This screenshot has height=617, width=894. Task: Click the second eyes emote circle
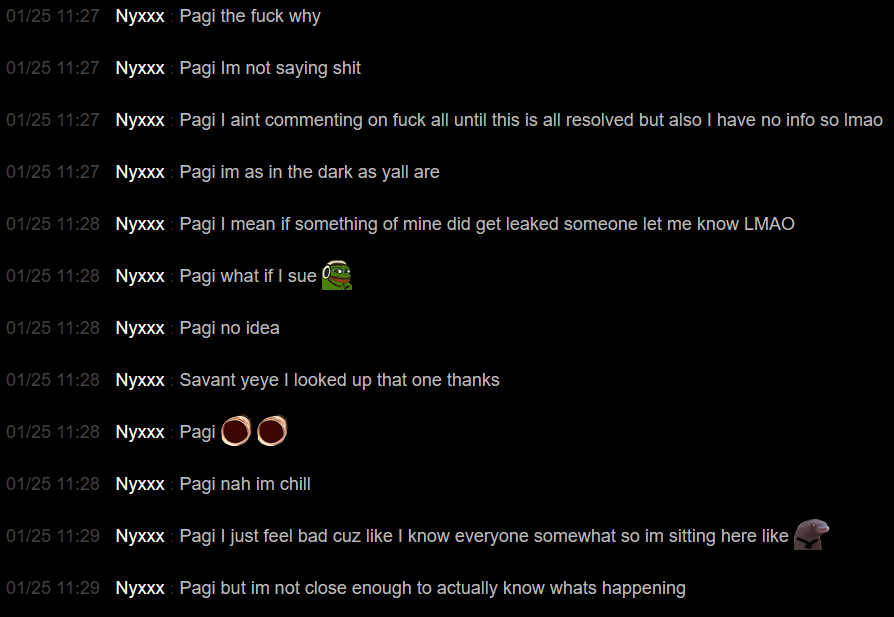(x=272, y=431)
